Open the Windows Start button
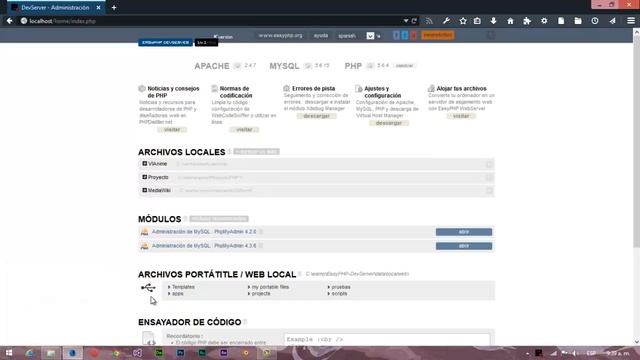 pos(9,353)
